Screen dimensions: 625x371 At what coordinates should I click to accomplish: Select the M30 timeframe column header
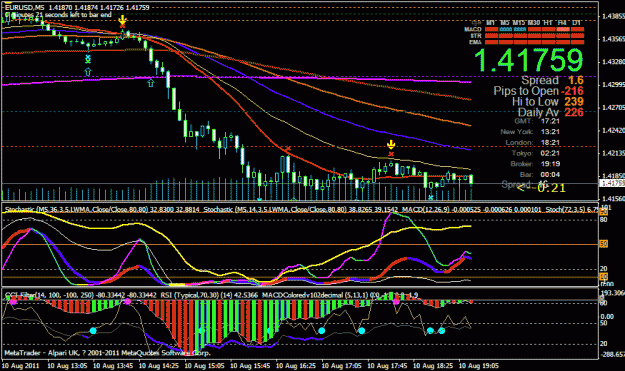coord(534,23)
